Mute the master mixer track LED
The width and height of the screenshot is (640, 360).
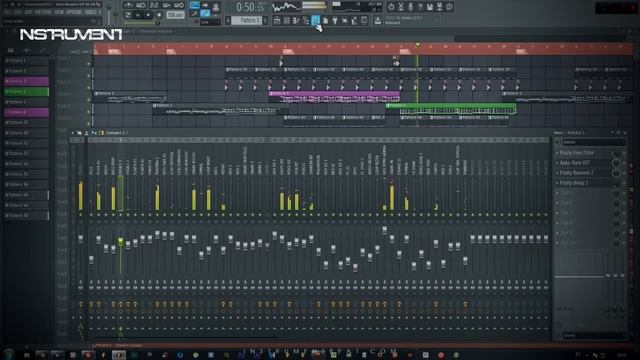81,214
